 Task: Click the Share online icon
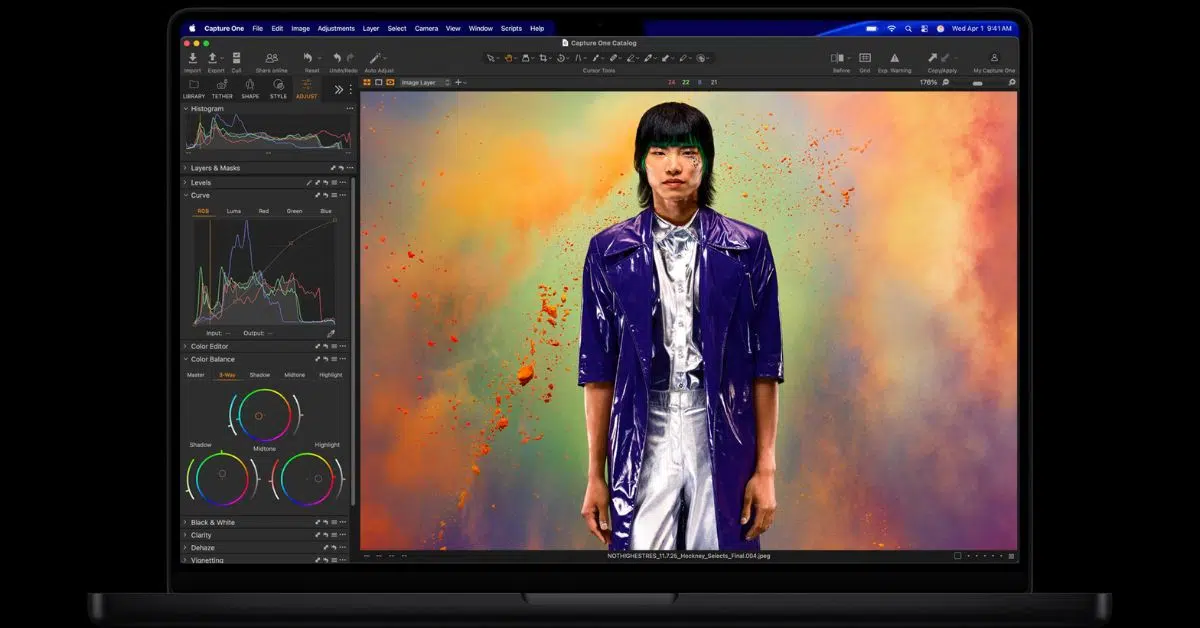coord(271,59)
